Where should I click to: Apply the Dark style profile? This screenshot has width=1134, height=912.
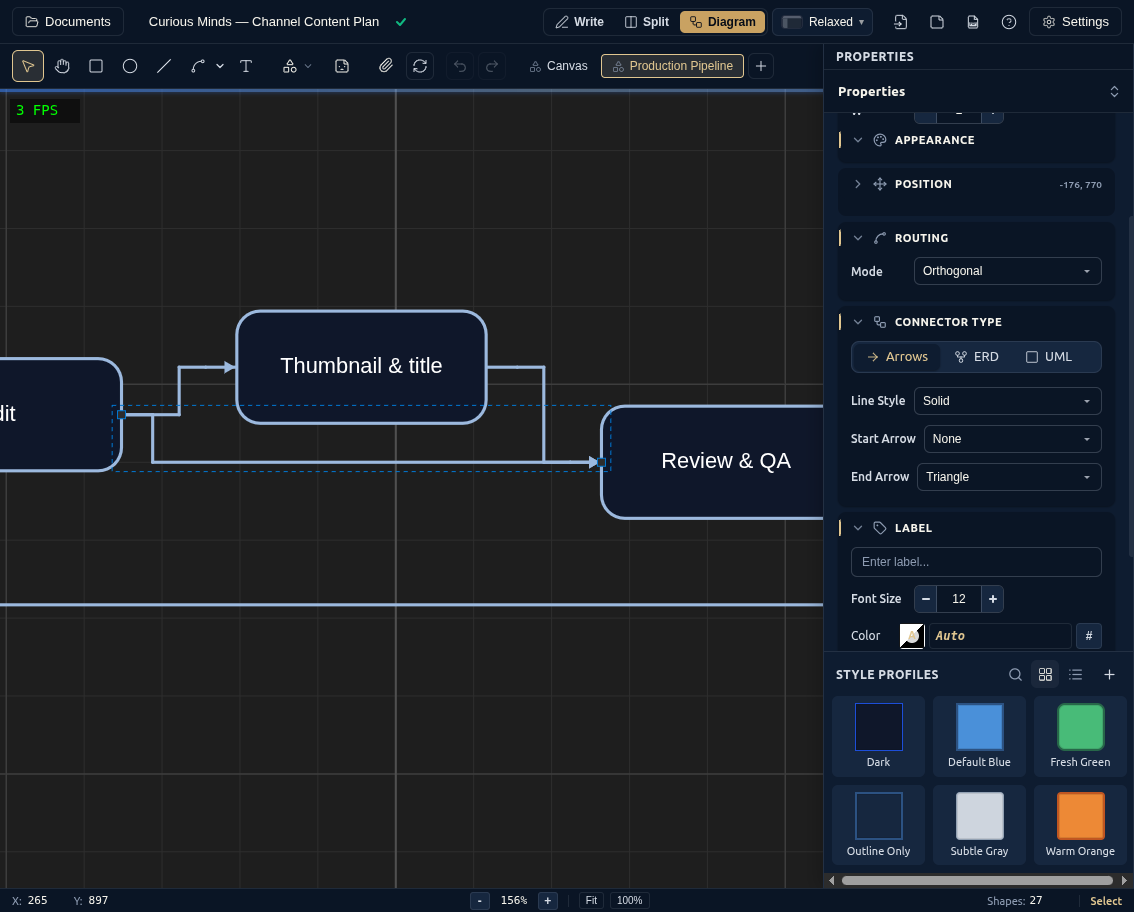[878, 736]
